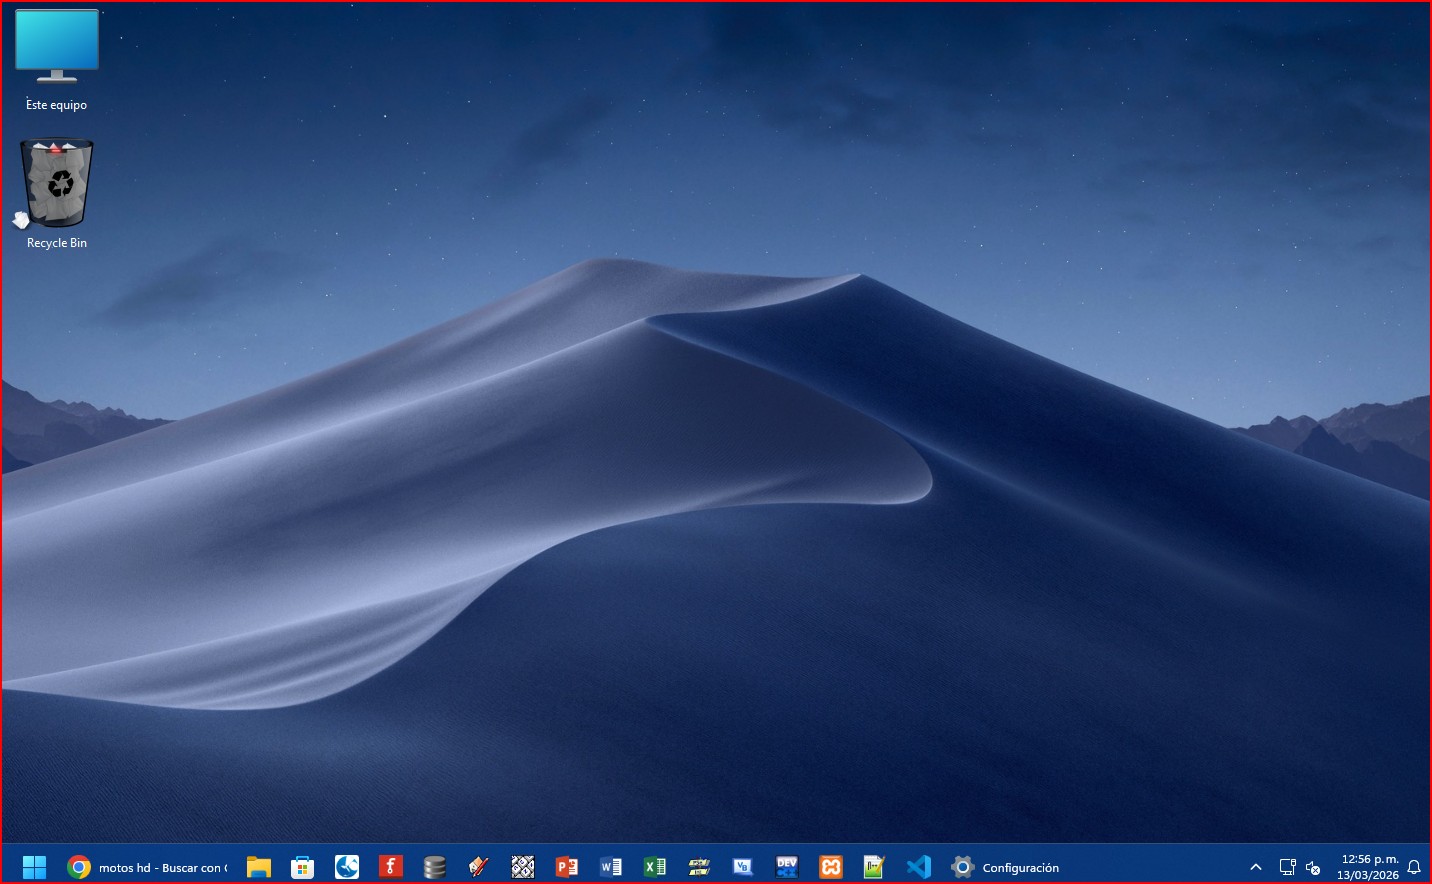Switch to Chrome window 'motos hd - Buscar con'

[148, 867]
